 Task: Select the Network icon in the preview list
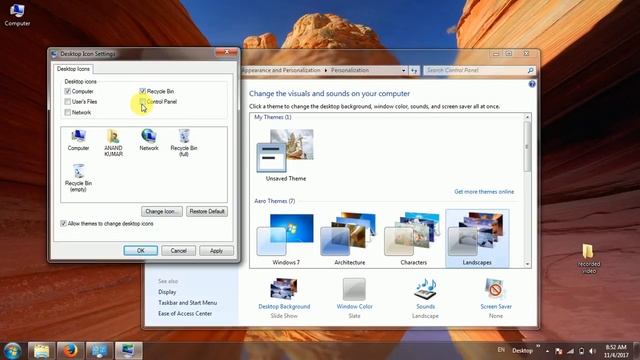(x=149, y=140)
